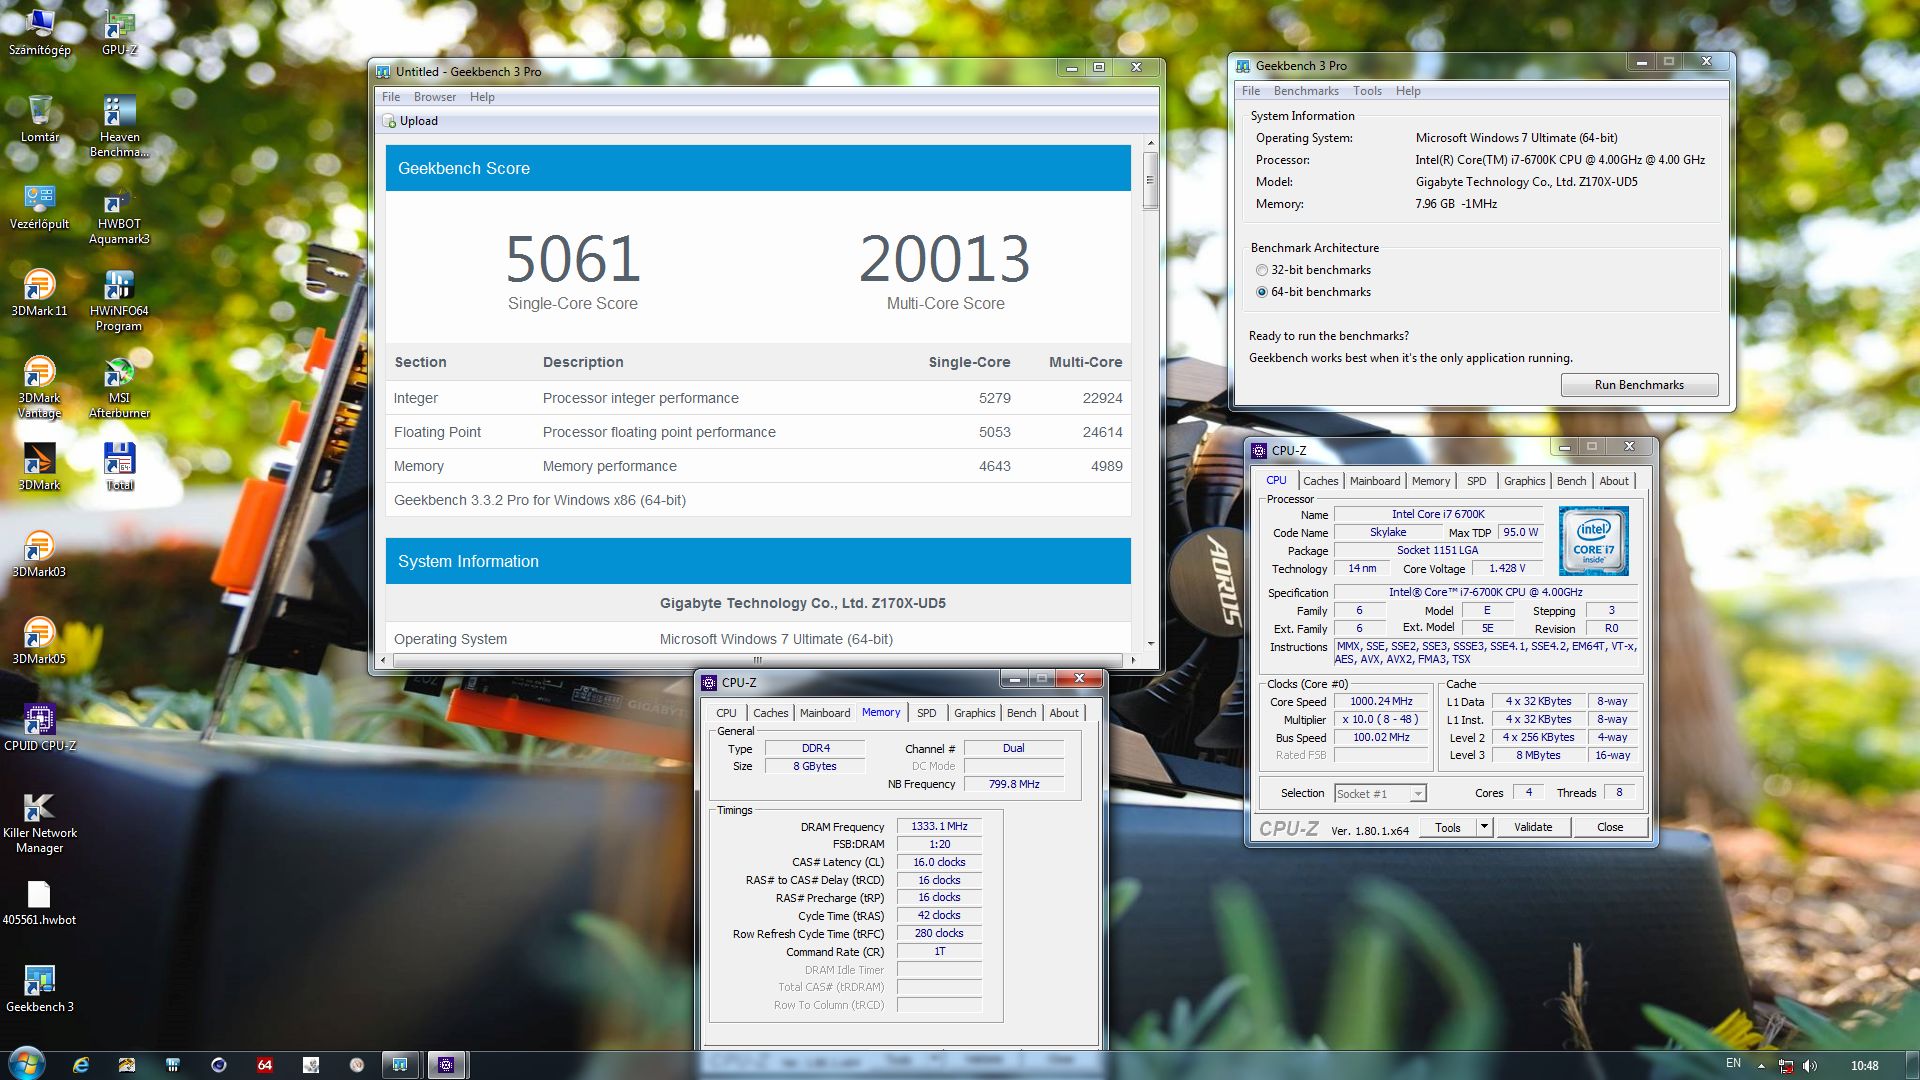
Task: Click the Upload toolbar icon in Geekbench results
Action: tap(389, 121)
